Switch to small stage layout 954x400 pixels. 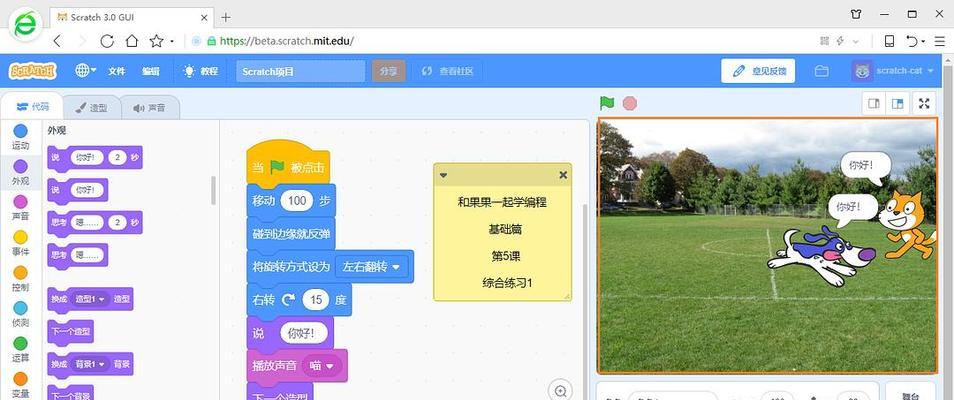(874, 104)
